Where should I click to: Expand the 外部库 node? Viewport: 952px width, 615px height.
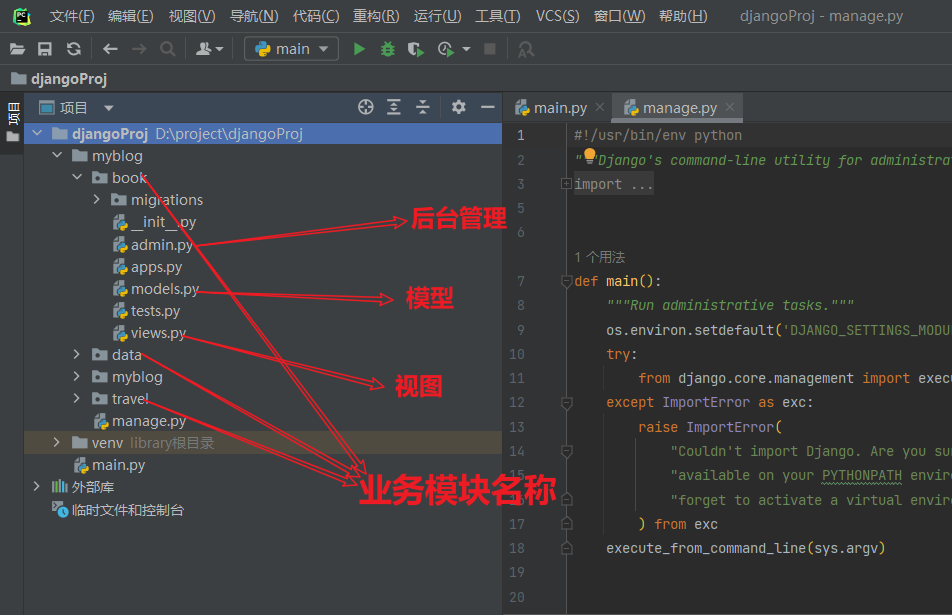[36, 486]
